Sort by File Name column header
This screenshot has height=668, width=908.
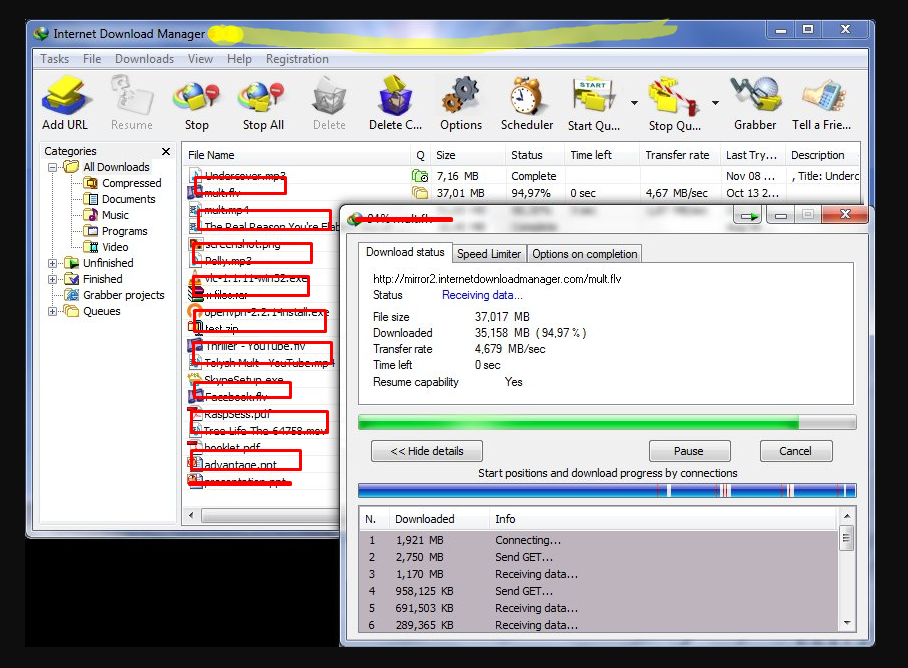297,155
